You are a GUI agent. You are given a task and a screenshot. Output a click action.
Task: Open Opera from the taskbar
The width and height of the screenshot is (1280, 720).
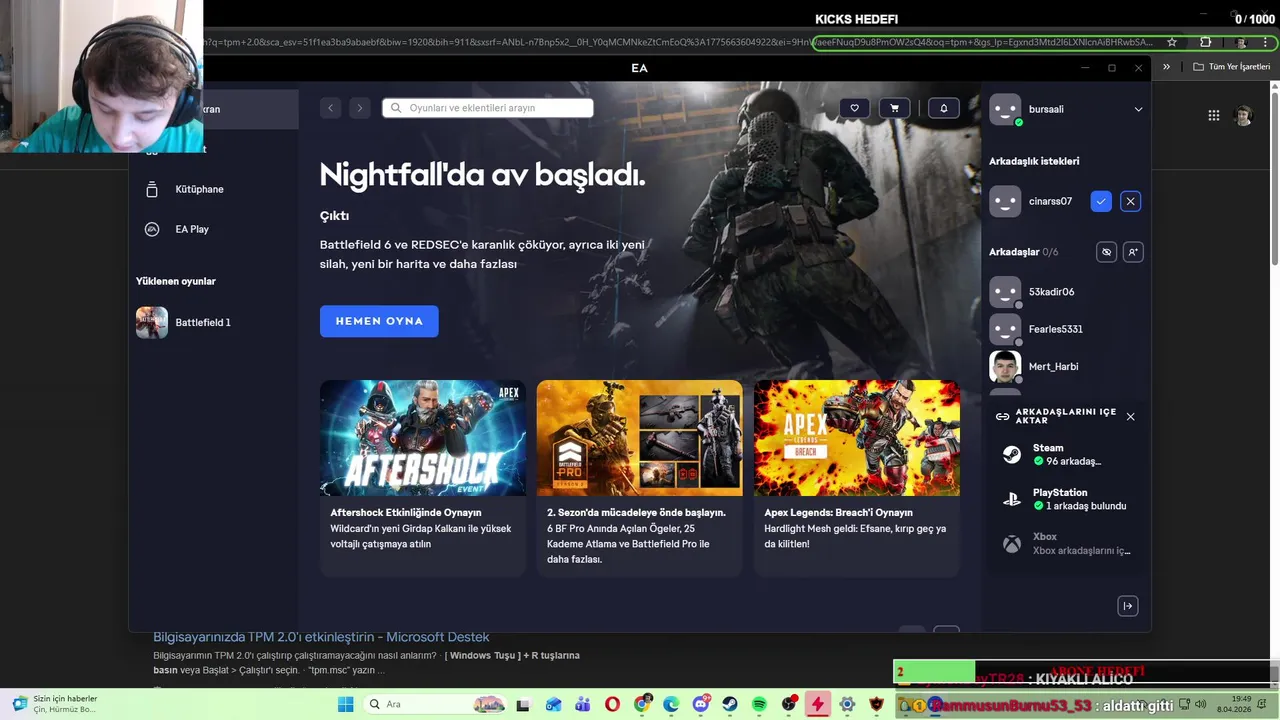[x=612, y=704]
